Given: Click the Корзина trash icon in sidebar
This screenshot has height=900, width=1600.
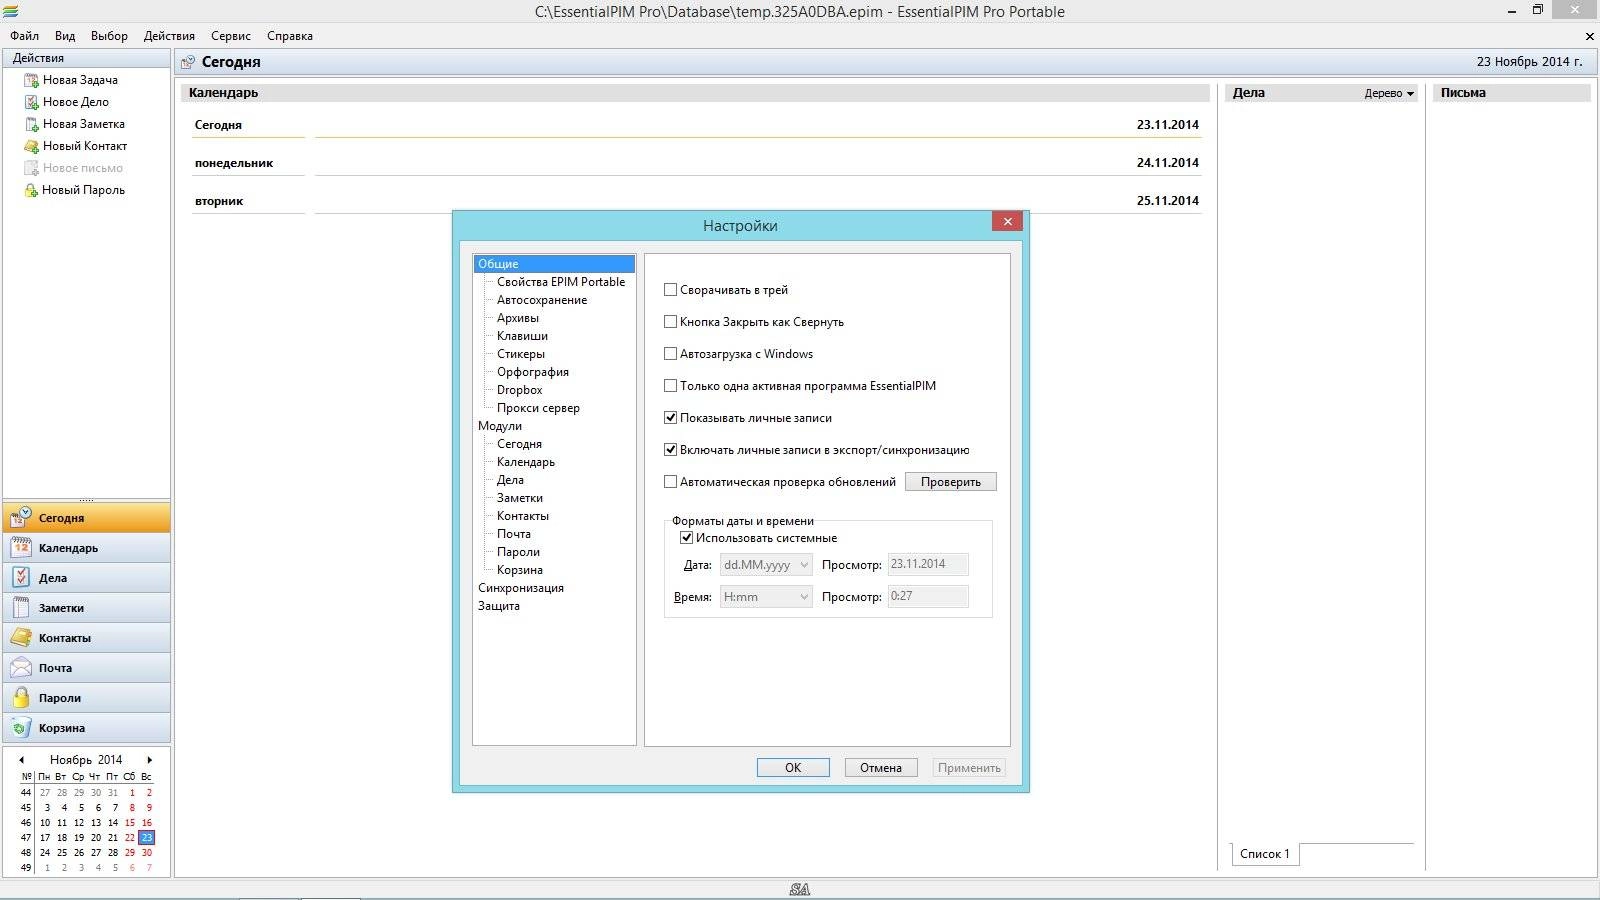Looking at the screenshot, I should [21, 727].
